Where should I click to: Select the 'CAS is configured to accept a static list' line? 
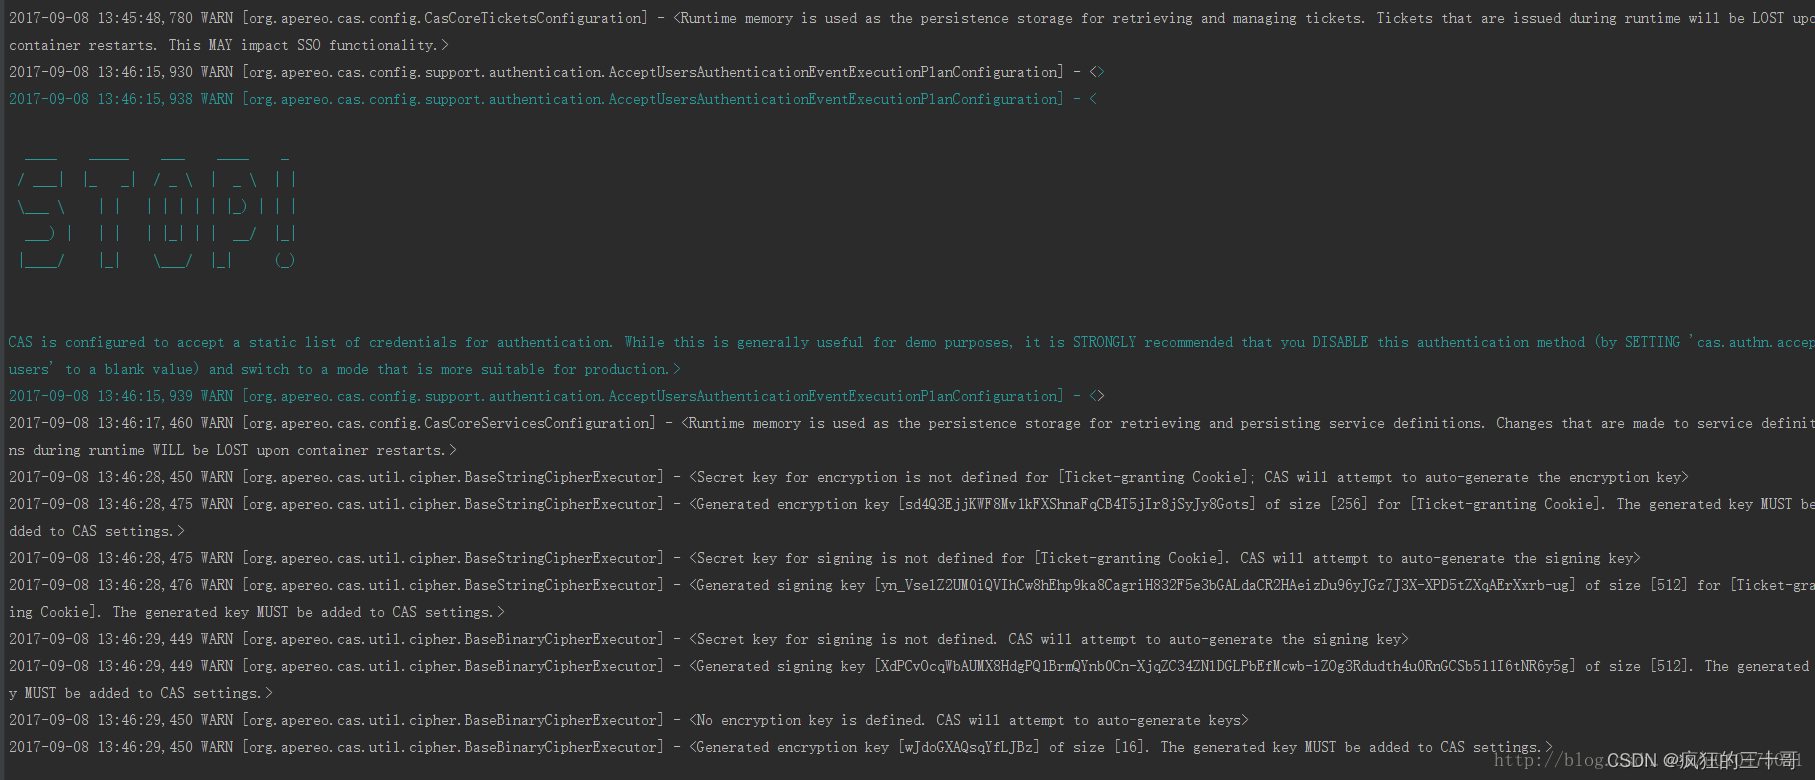click(x=911, y=342)
